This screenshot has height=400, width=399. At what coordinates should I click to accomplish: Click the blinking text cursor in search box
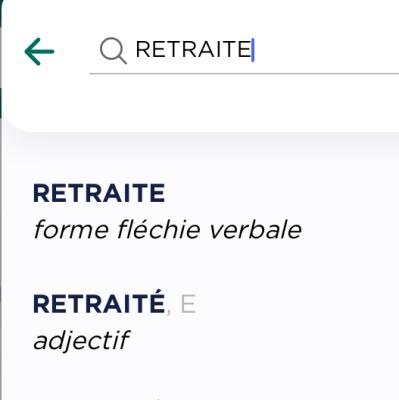click(253, 50)
